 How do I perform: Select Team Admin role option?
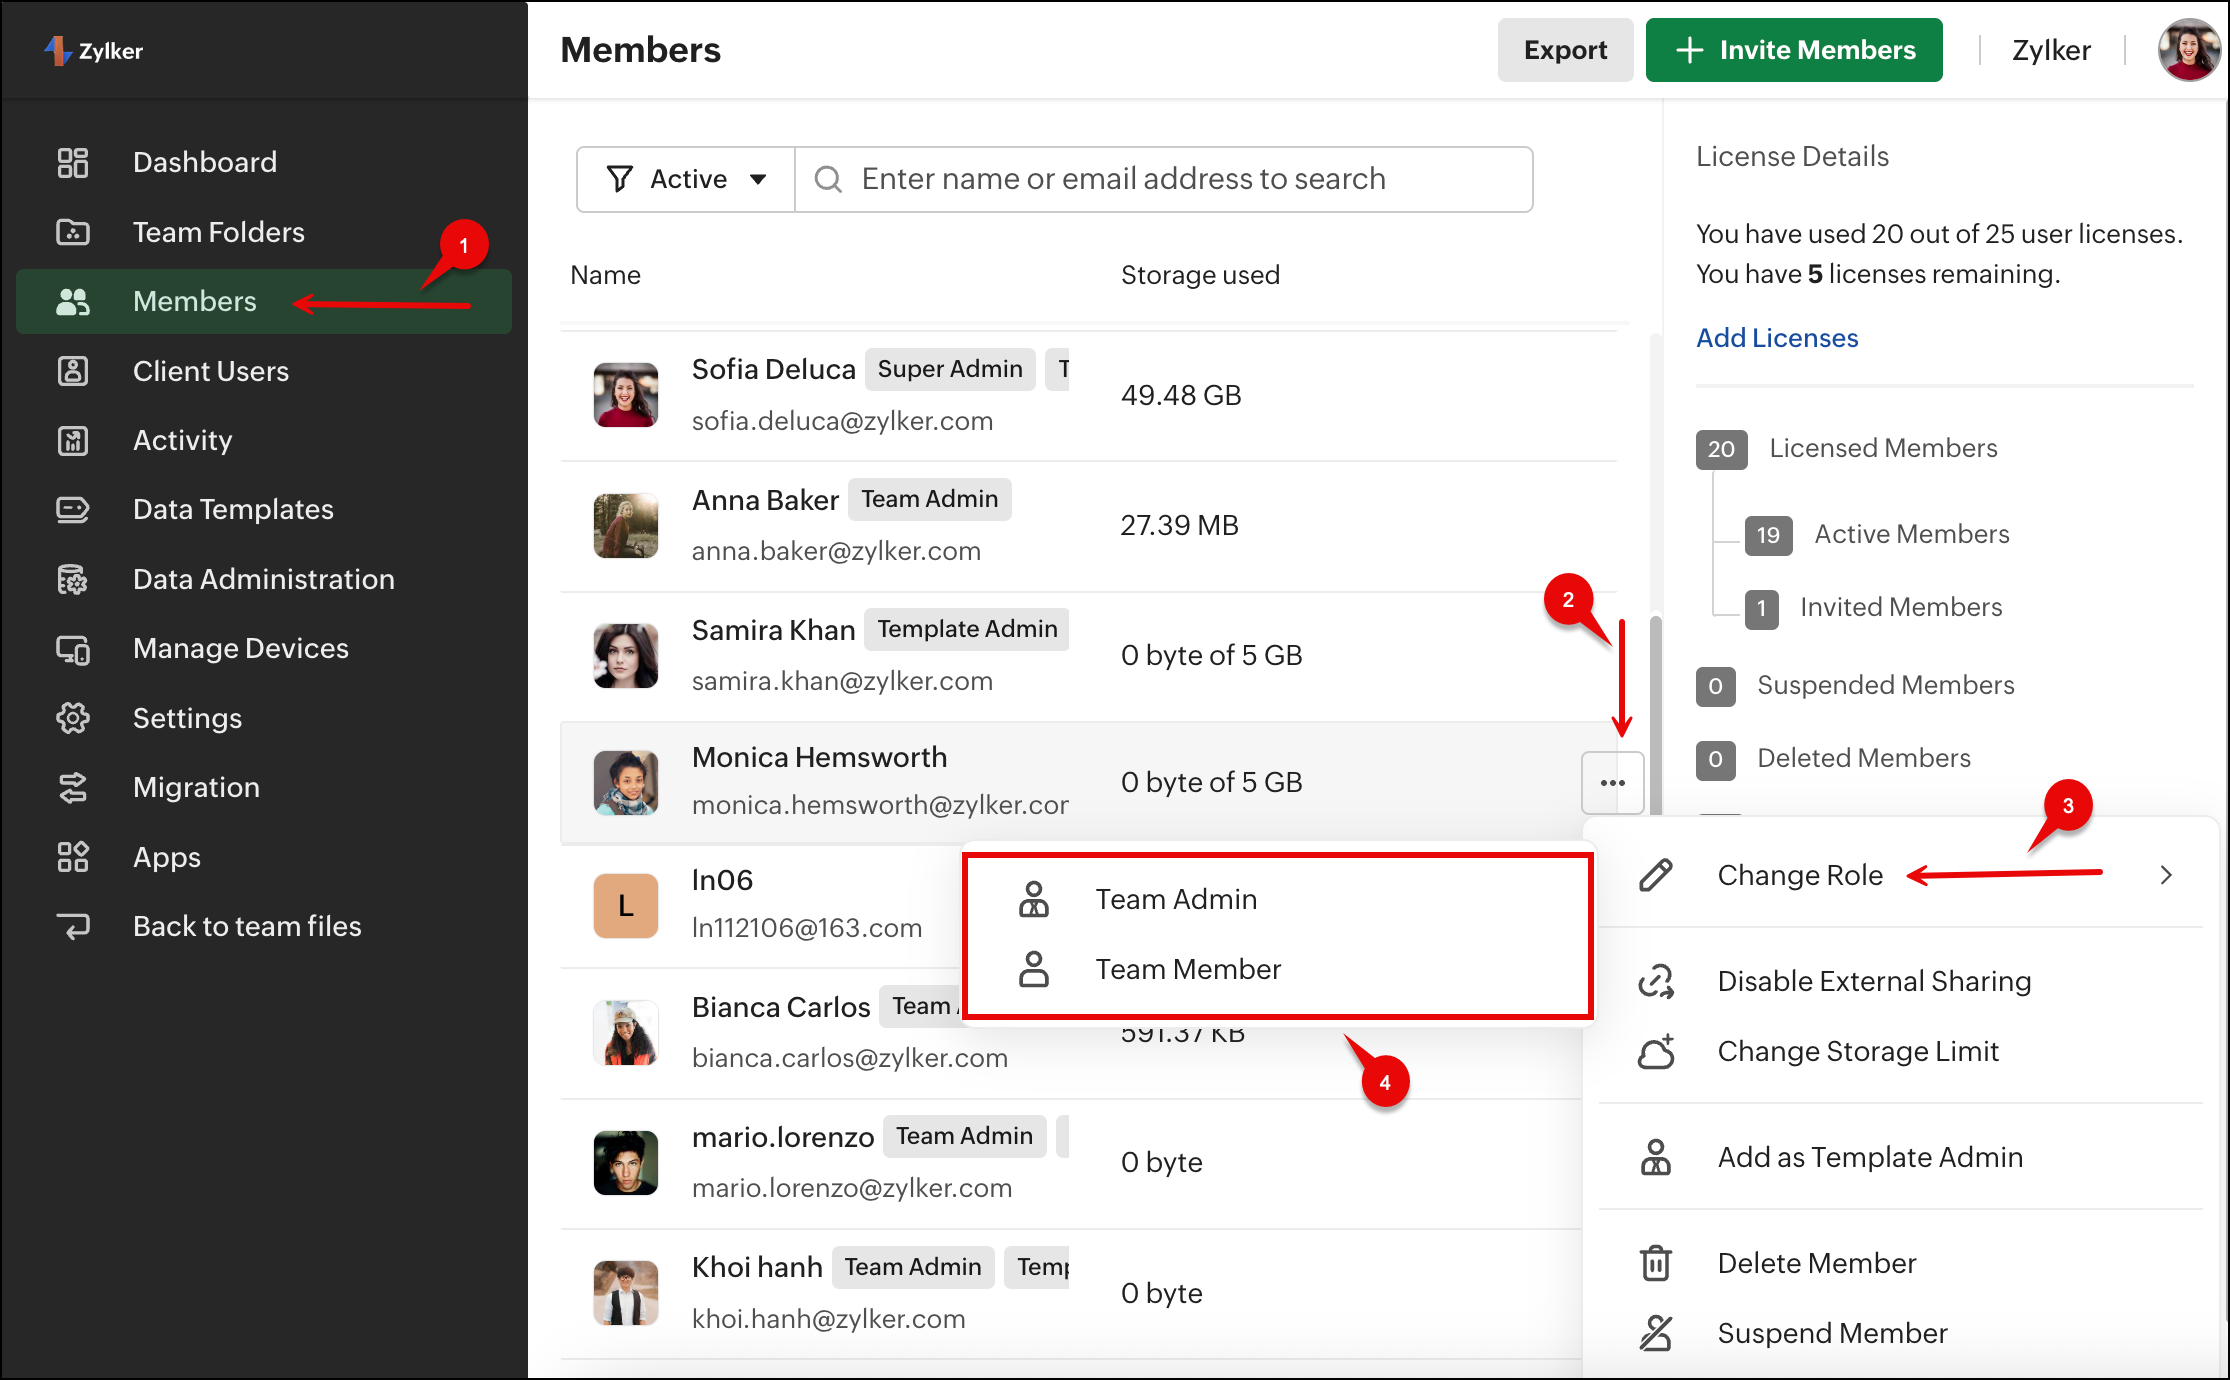[1176, 899]
